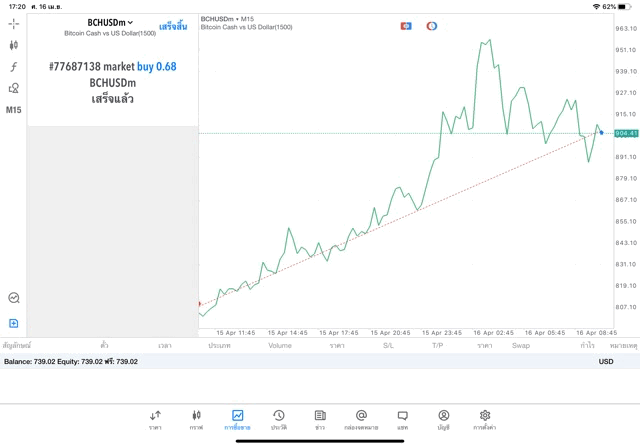This screenshot has height=447, width=640.
Task: Sort by สัญลักษณ์ symbol column header
Action: (x=17, y=345)
